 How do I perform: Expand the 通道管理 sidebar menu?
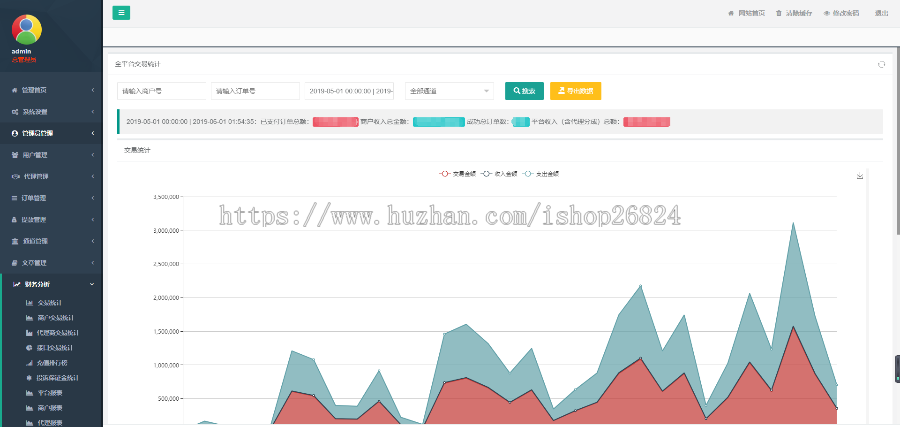[x=51, y=241]
